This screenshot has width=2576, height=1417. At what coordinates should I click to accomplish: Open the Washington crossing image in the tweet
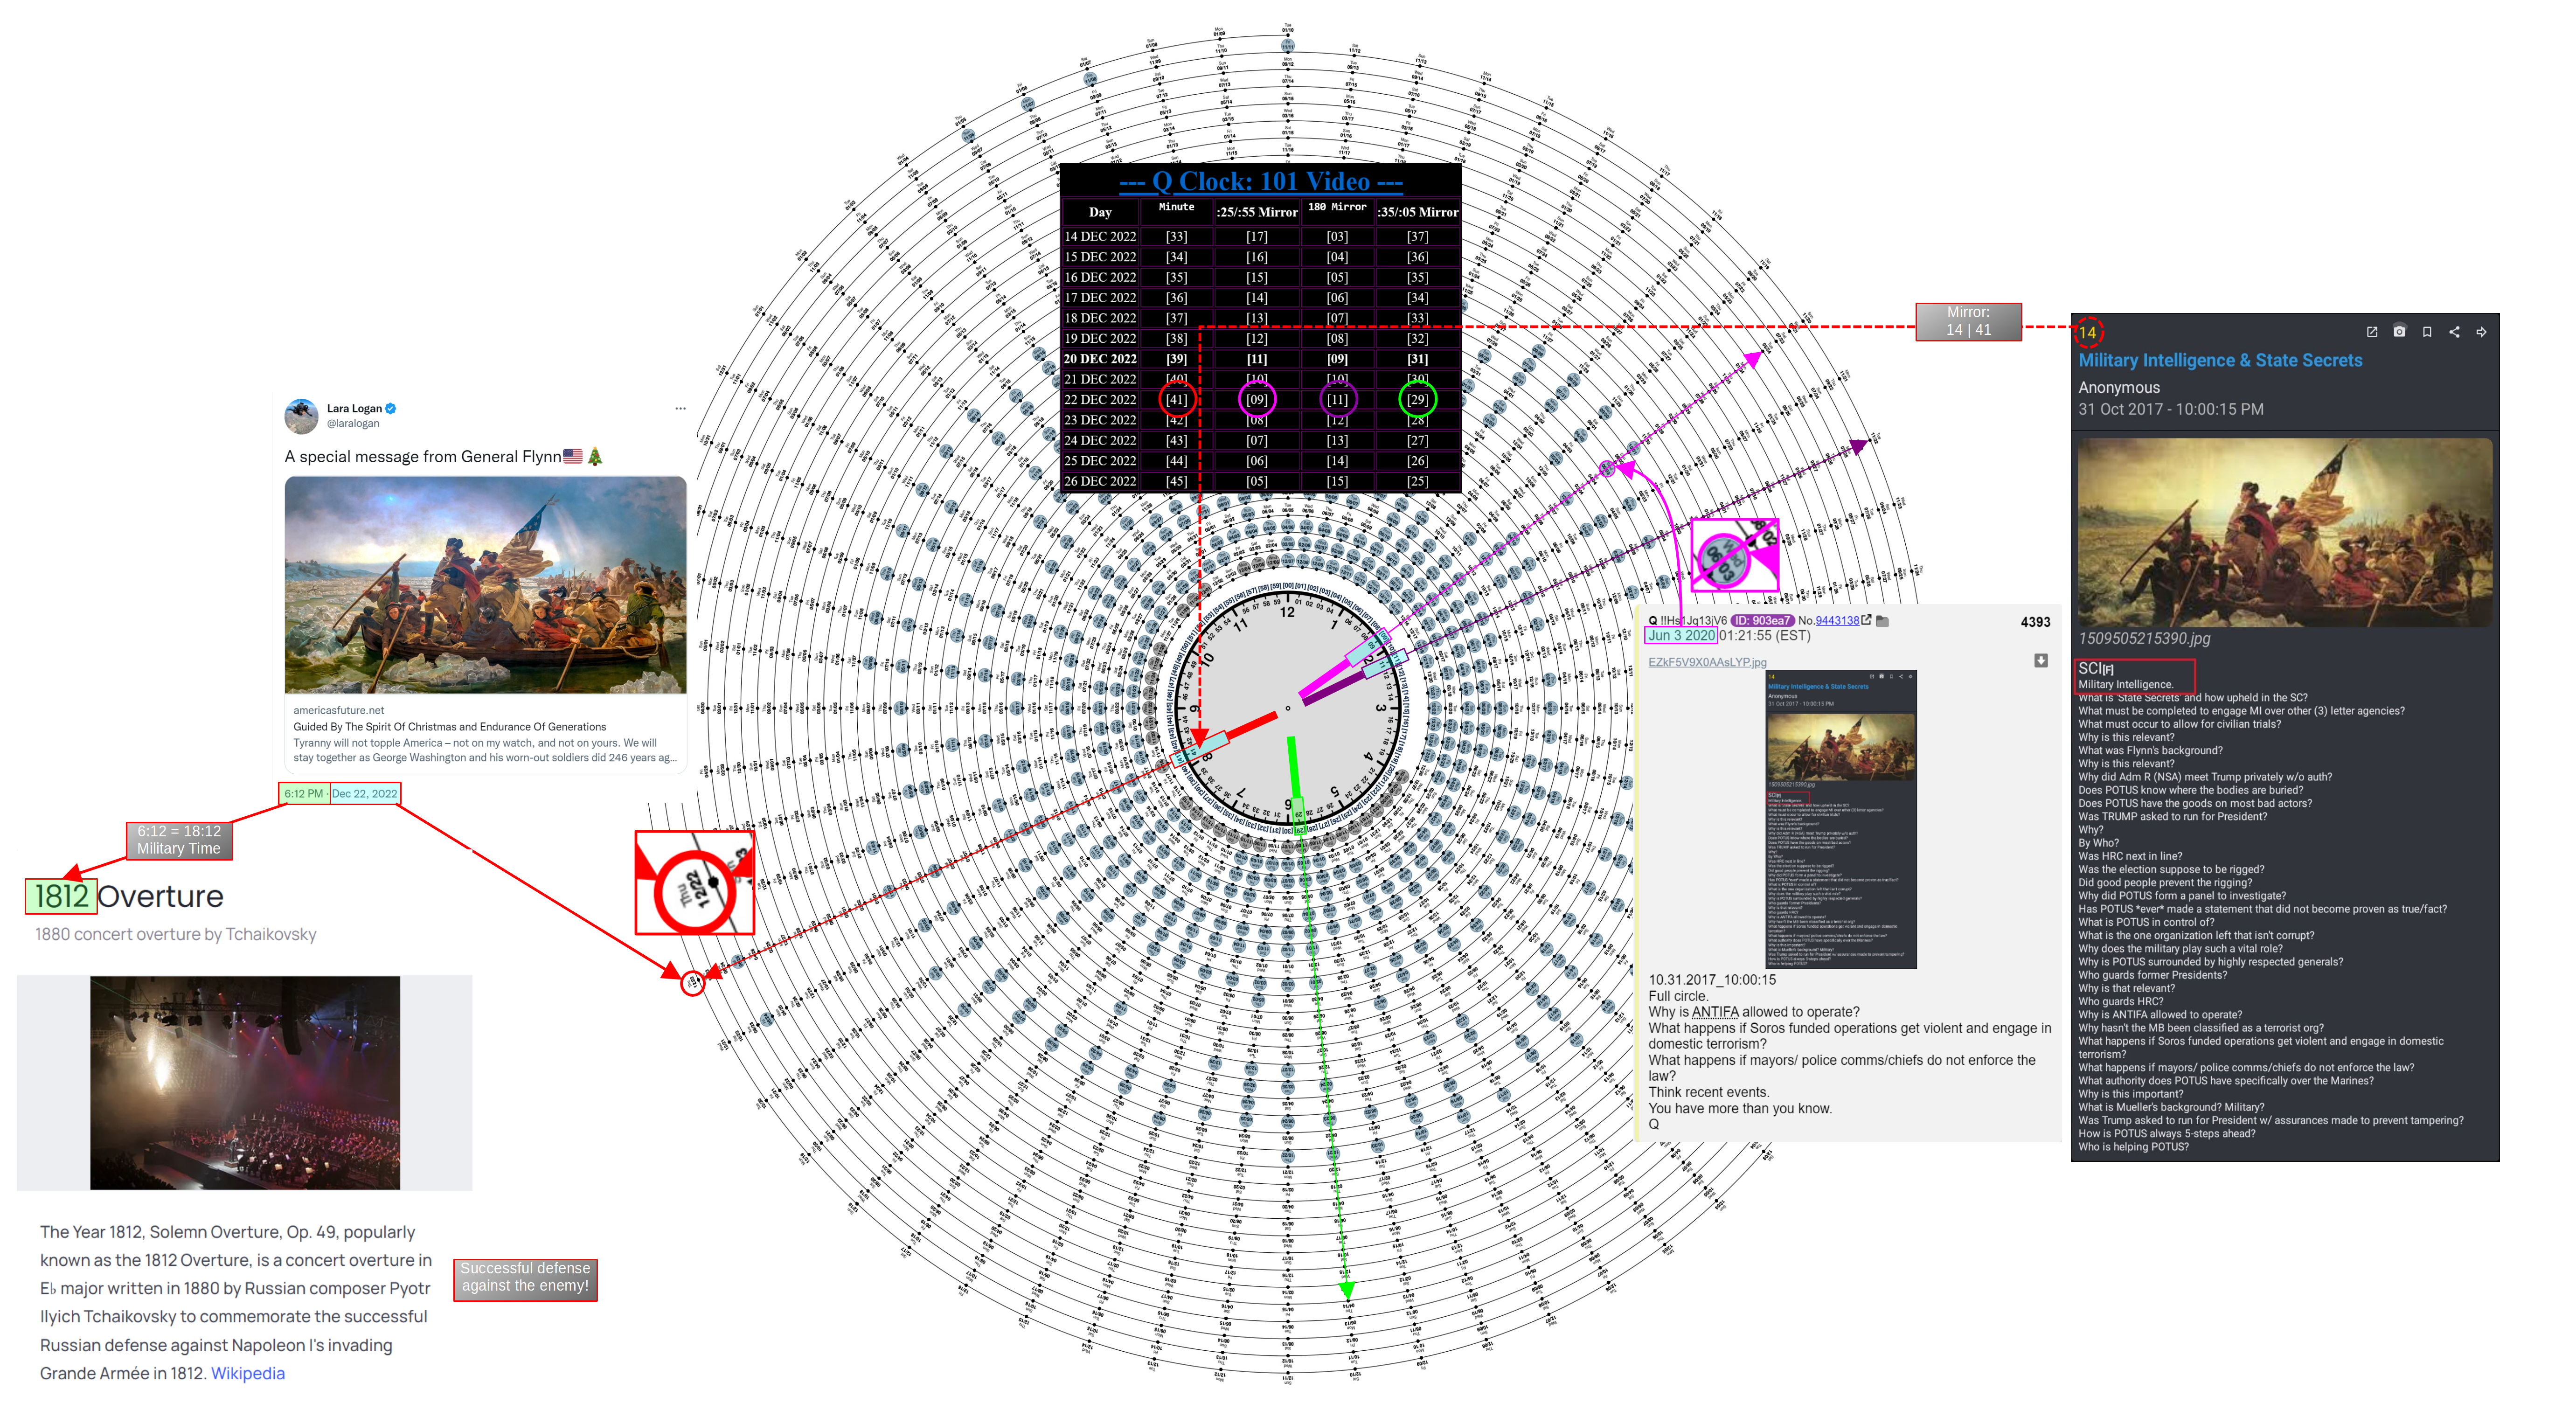click(485, 585)
